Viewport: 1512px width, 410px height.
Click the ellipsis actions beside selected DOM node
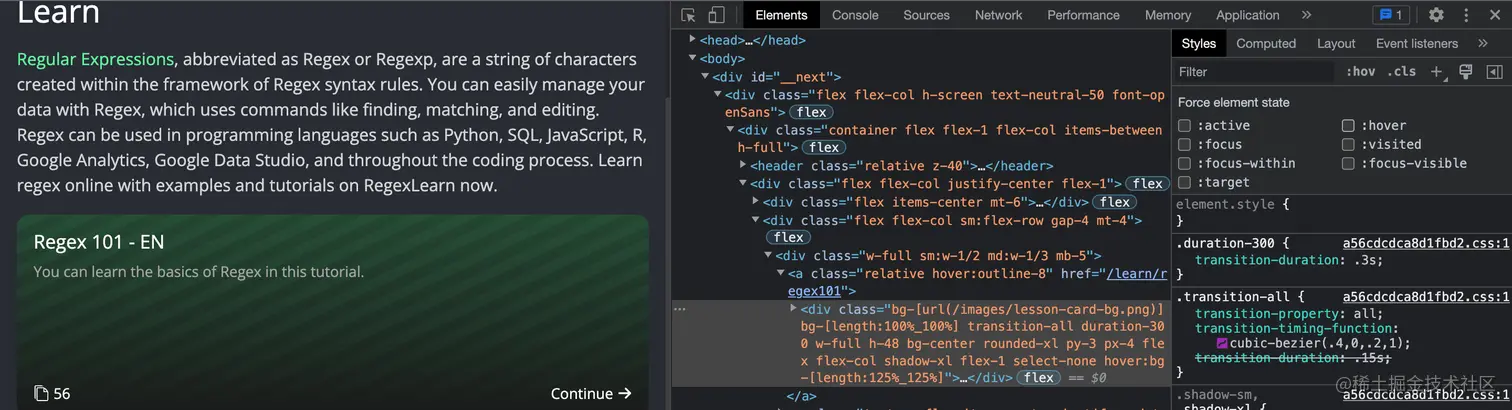pos(680,310)
